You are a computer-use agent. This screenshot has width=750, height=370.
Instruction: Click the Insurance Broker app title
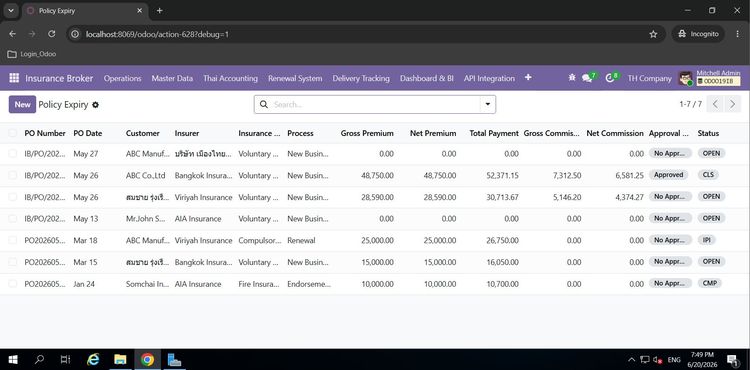click(59, 78)
